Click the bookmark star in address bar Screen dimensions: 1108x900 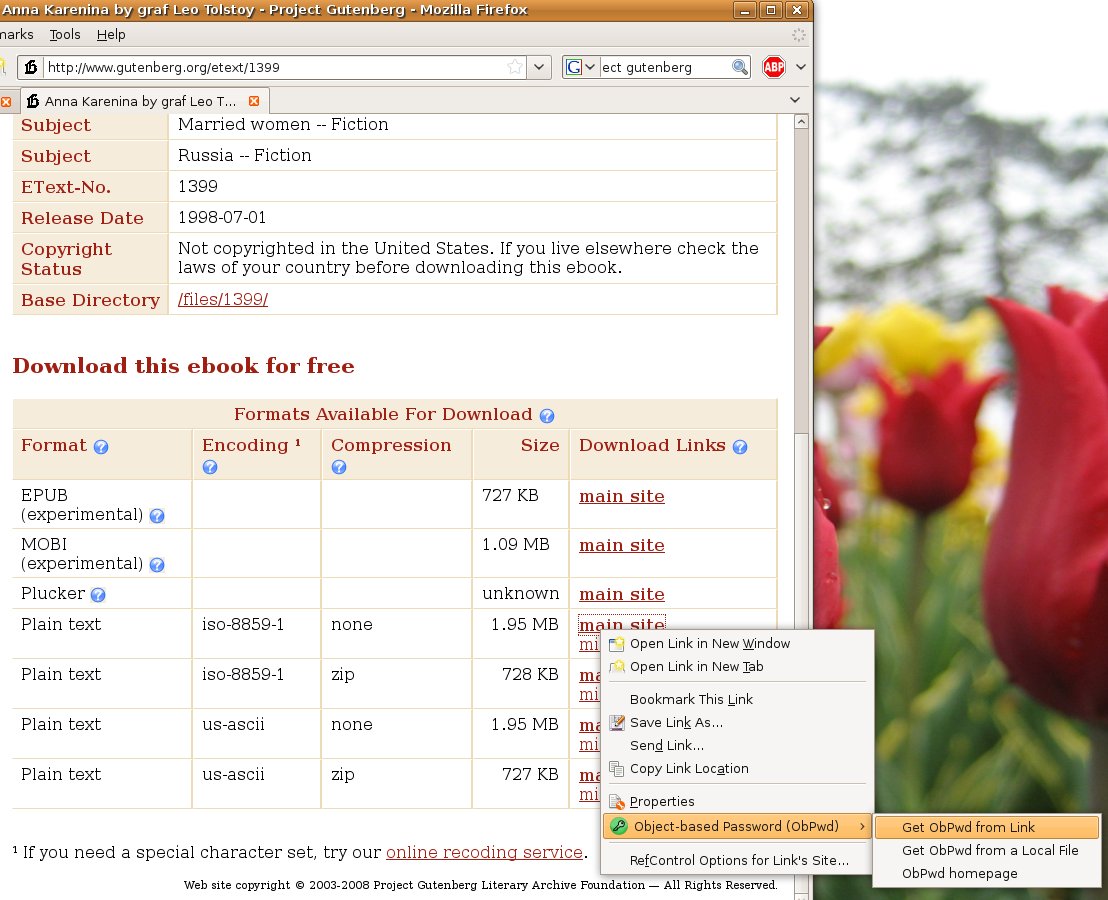point(514,67)
